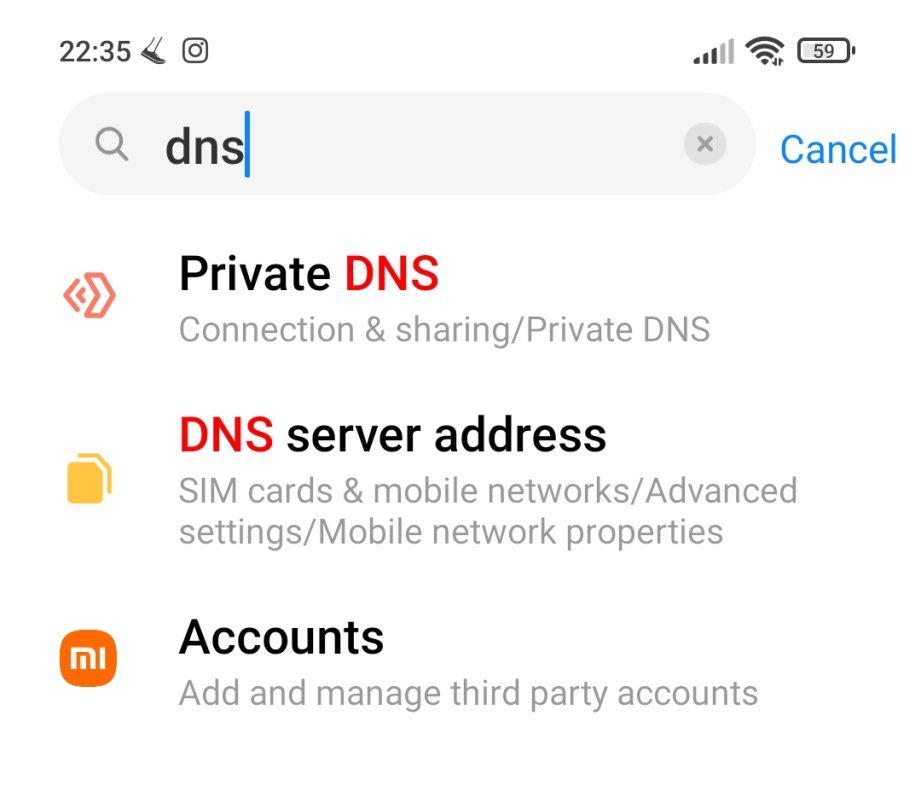Open the DNS server address result title
The image size is (921, 803).
tap(392, 435)
